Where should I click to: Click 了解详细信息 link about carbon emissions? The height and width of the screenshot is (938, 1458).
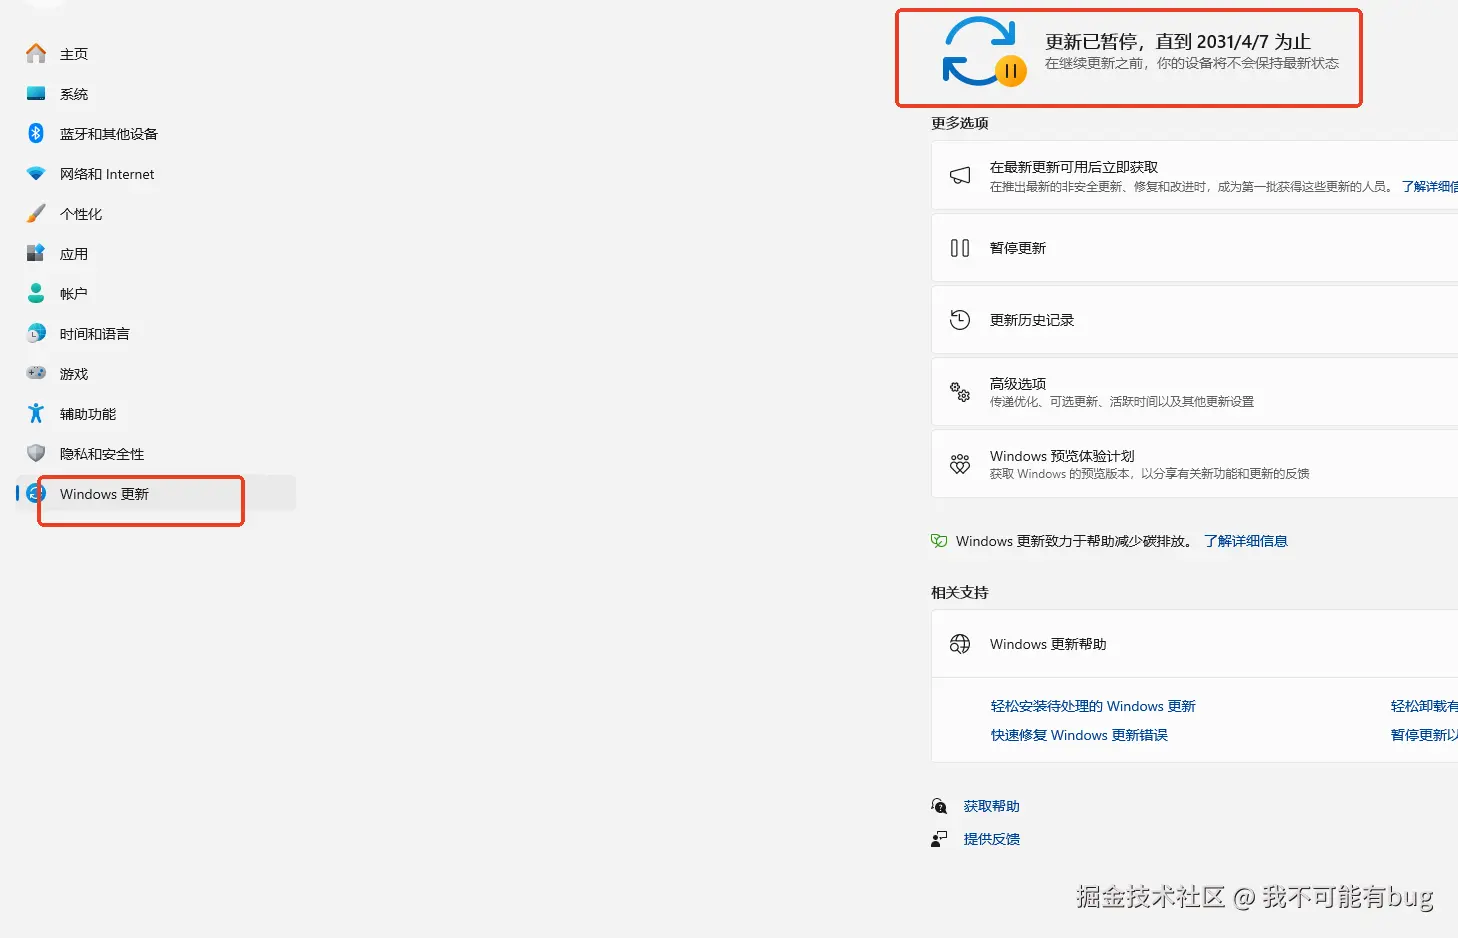pos(1245,541)
